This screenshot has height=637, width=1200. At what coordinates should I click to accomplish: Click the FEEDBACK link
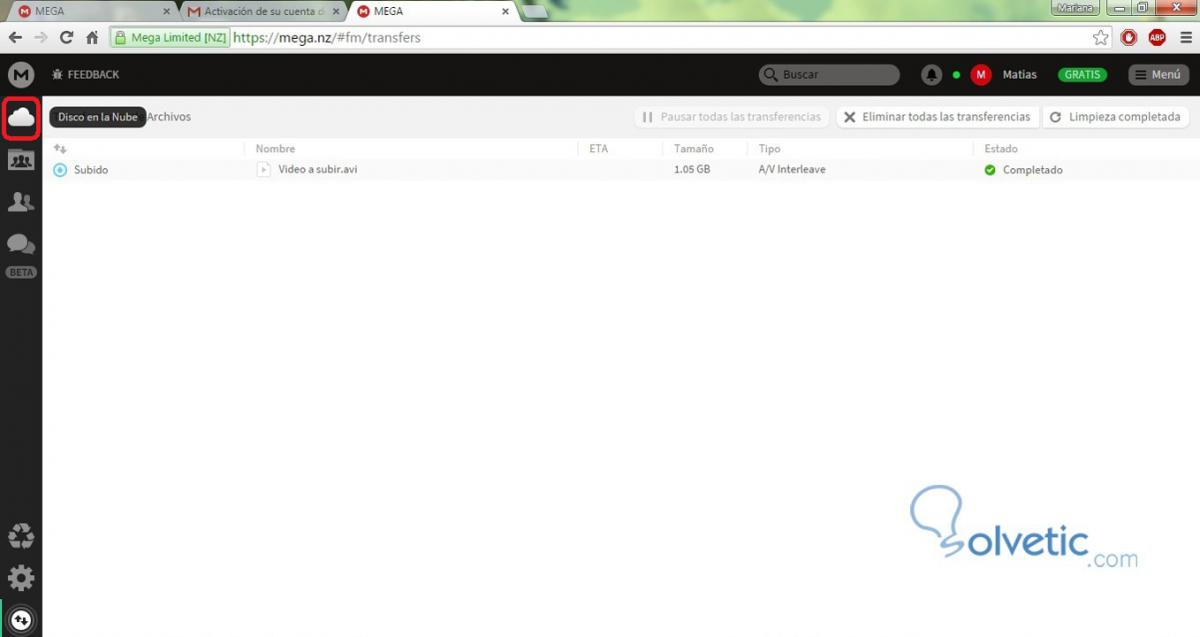coord(93,75)
